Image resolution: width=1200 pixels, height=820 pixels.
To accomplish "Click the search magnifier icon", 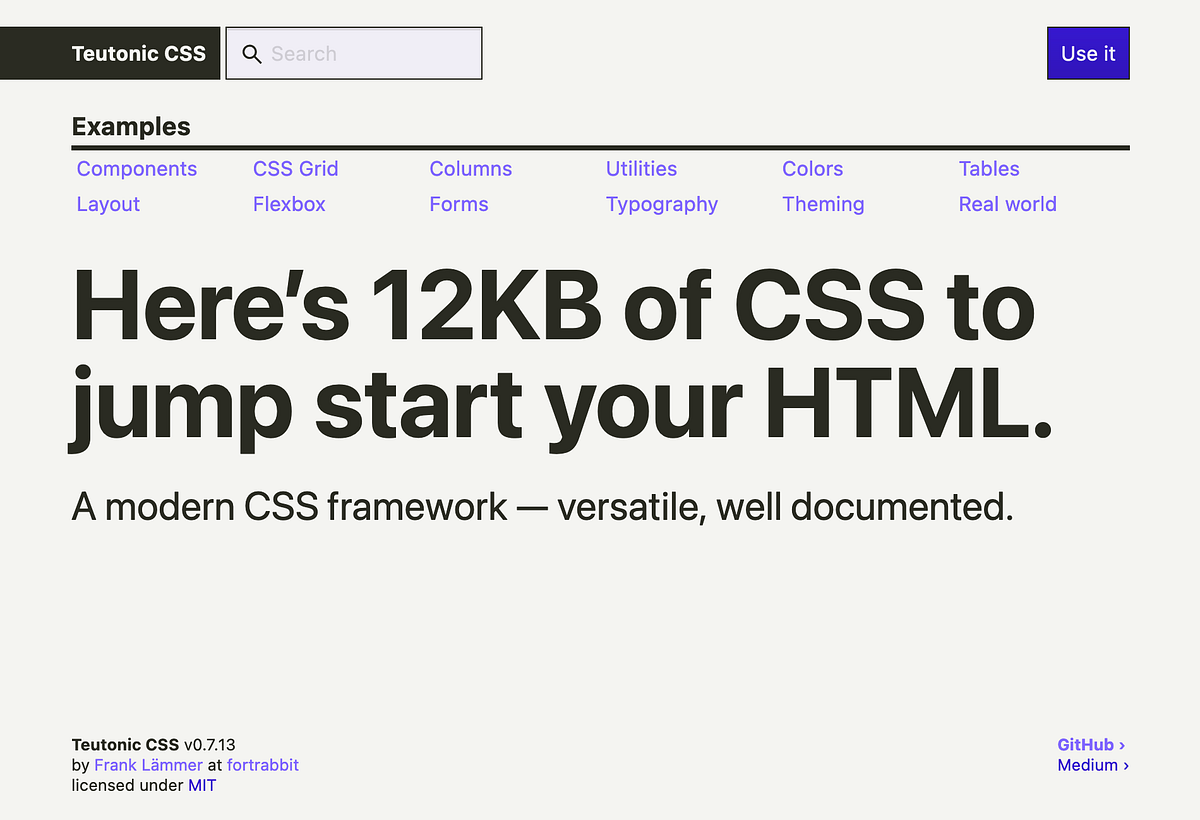I will [x=252, y=53].
